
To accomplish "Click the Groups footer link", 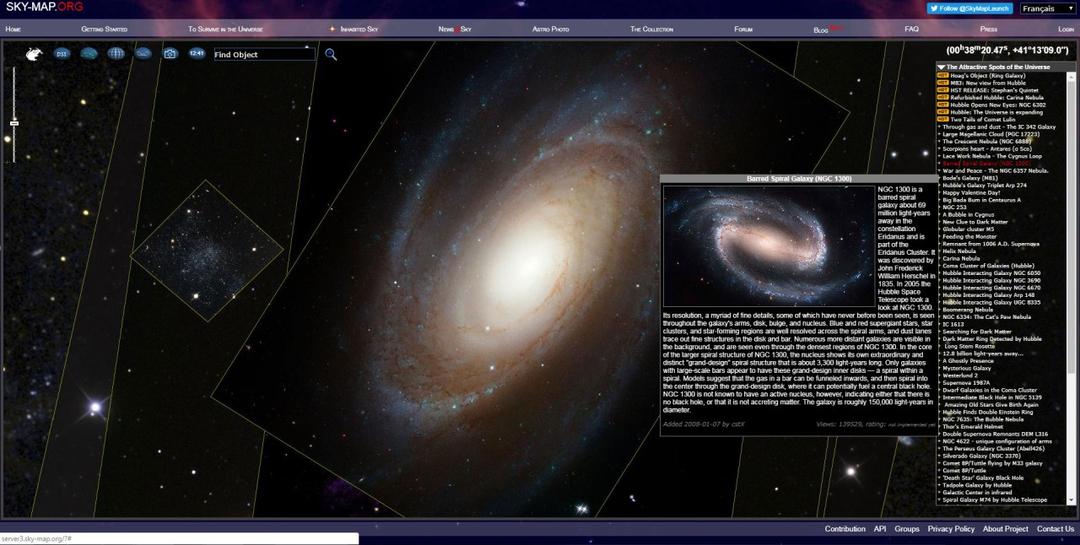I will [906, 529].
